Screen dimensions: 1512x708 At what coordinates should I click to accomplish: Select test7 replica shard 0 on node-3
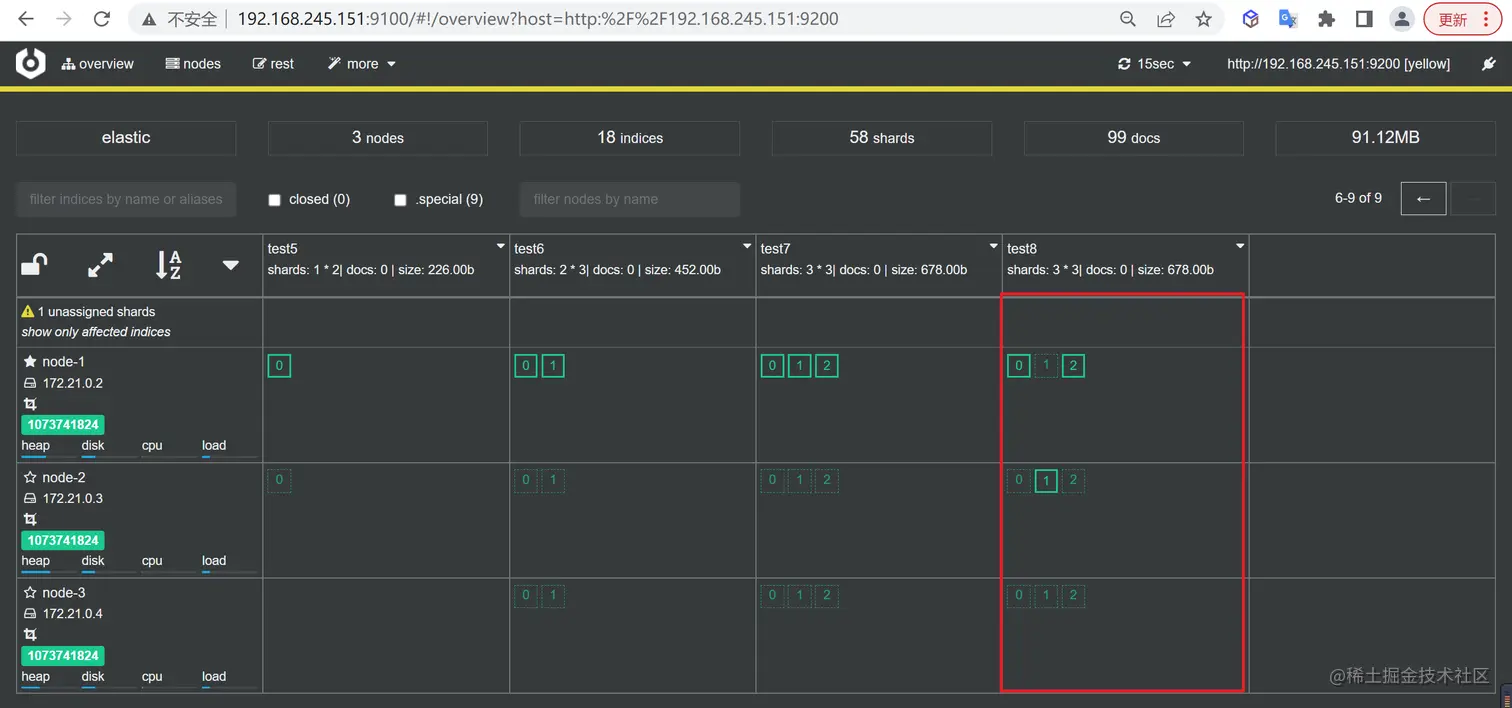(772, 596)
